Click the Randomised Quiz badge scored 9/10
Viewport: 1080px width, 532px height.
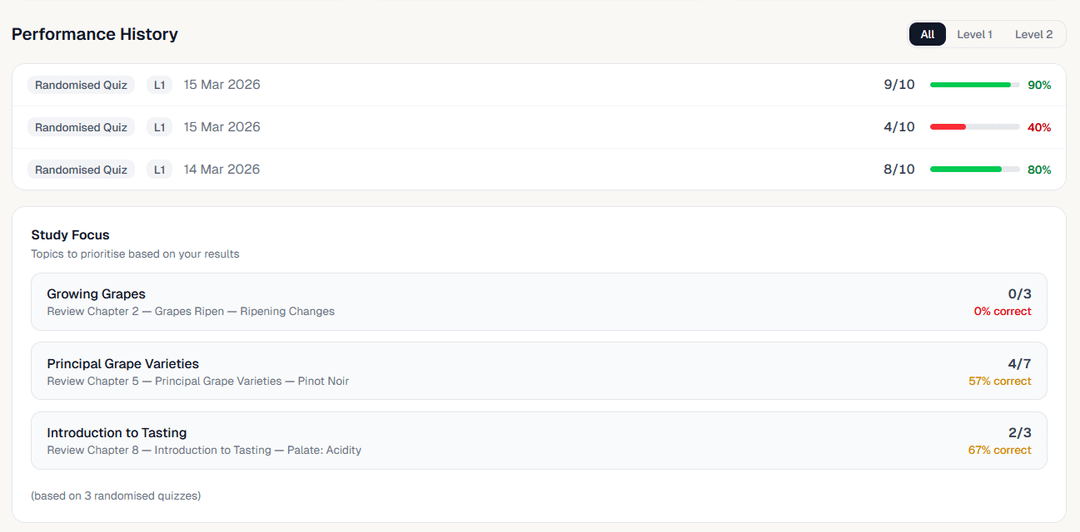coord(81,85)
